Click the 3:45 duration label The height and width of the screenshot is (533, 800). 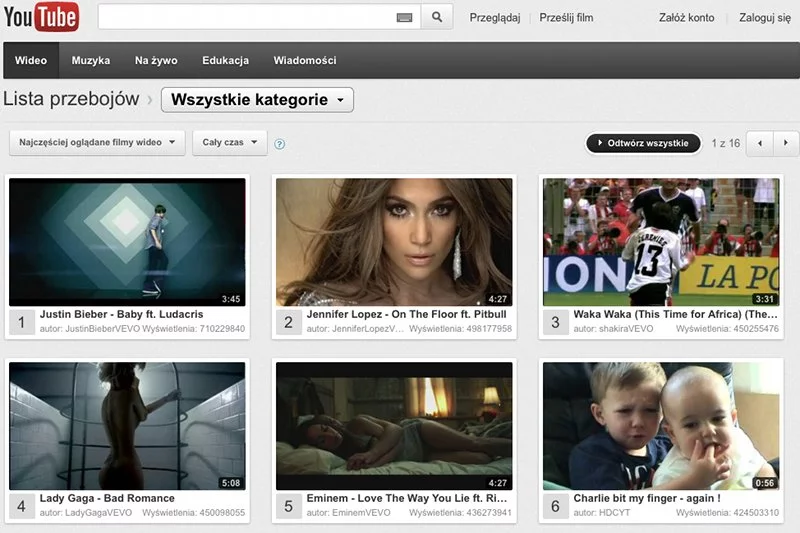(231, 299)
